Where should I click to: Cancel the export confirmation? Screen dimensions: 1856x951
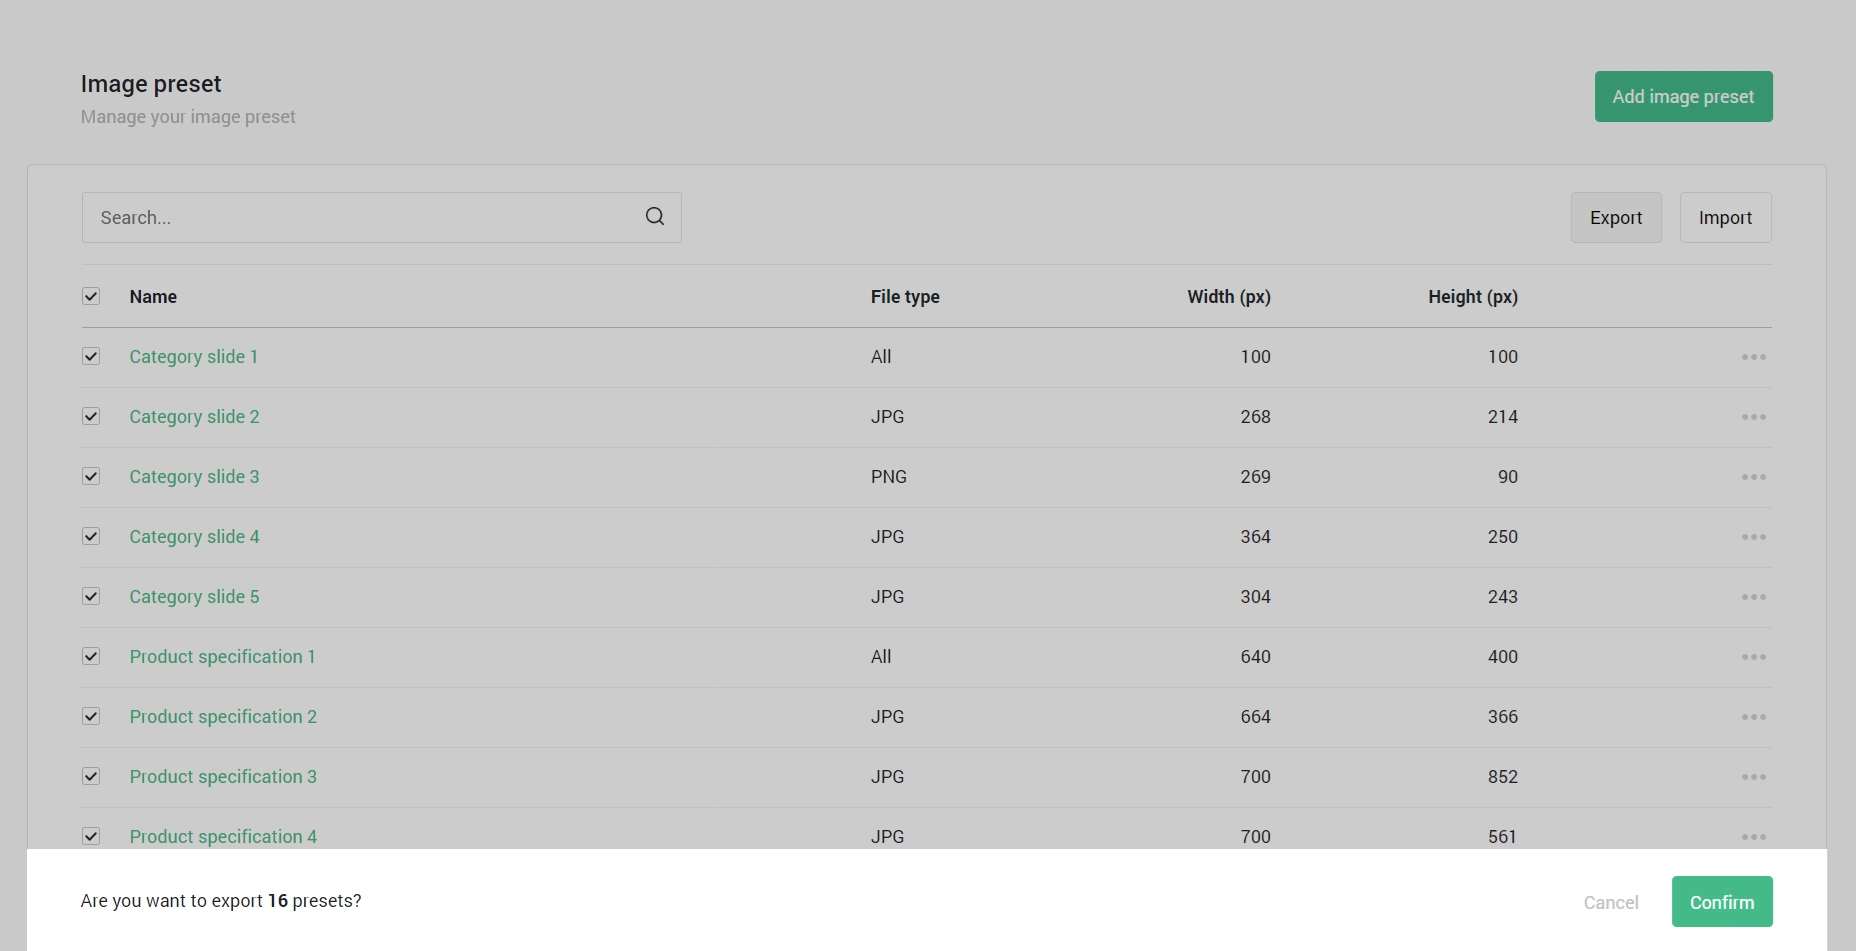pyautogui.click(x=1610, y=902)
